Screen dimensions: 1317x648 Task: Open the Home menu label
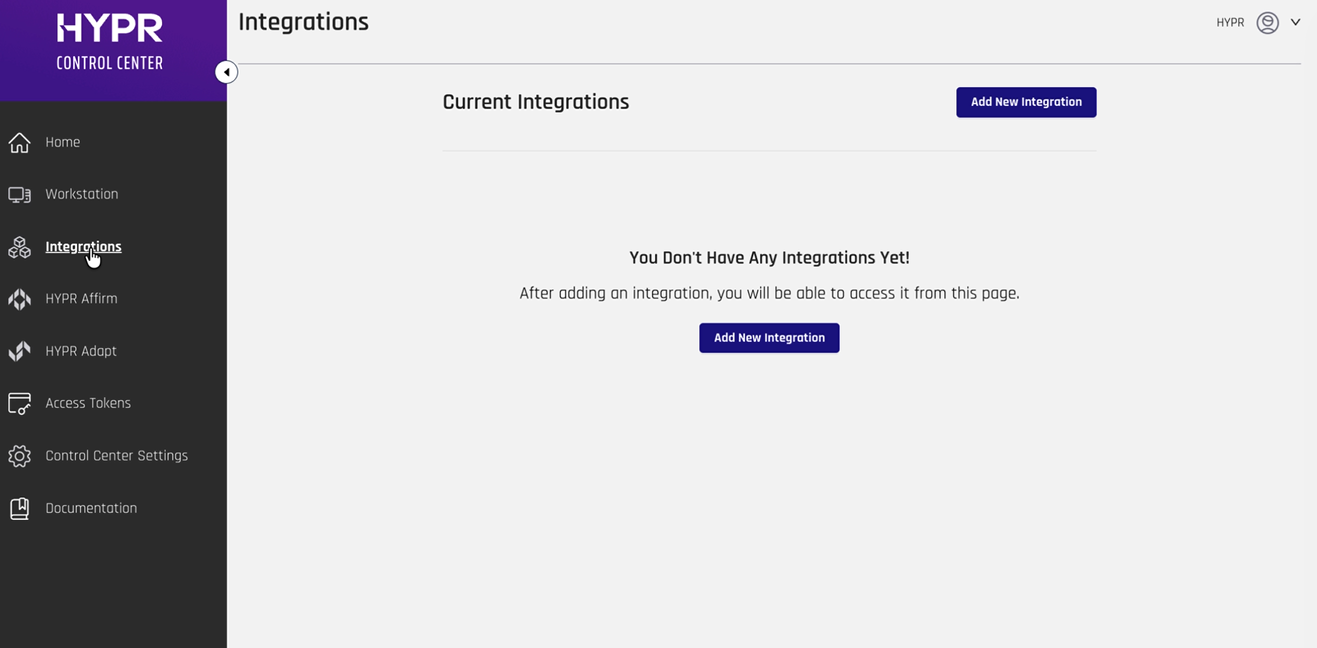tap(62, 142)
